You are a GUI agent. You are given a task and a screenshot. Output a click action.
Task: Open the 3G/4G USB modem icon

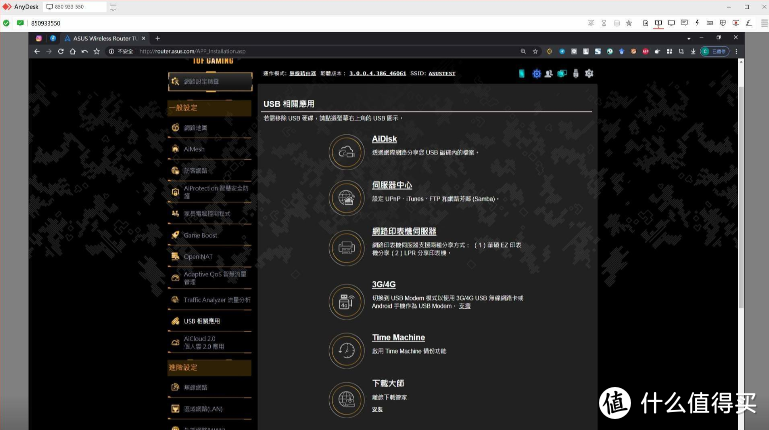(x=347, y=302)
